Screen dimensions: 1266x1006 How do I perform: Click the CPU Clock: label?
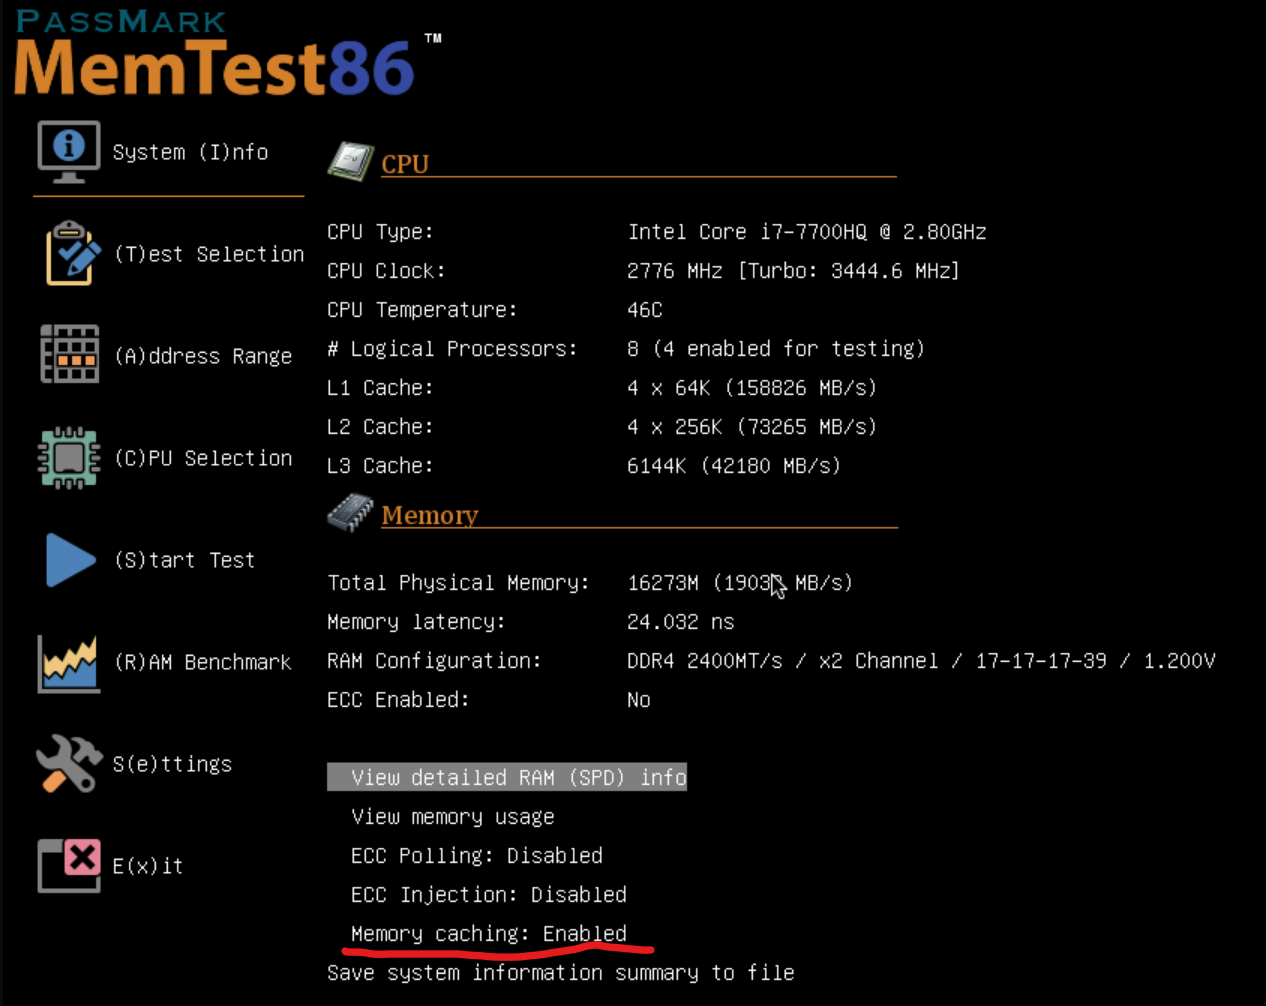coord(386,271)
